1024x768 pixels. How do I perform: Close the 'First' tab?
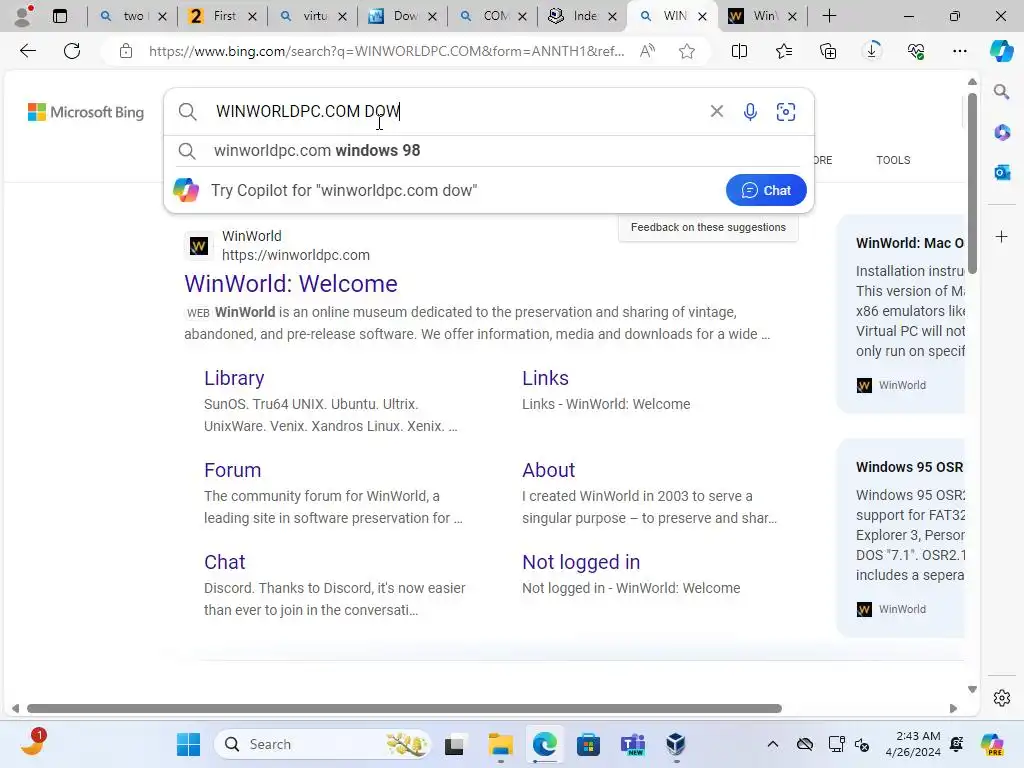click(253, 16)
